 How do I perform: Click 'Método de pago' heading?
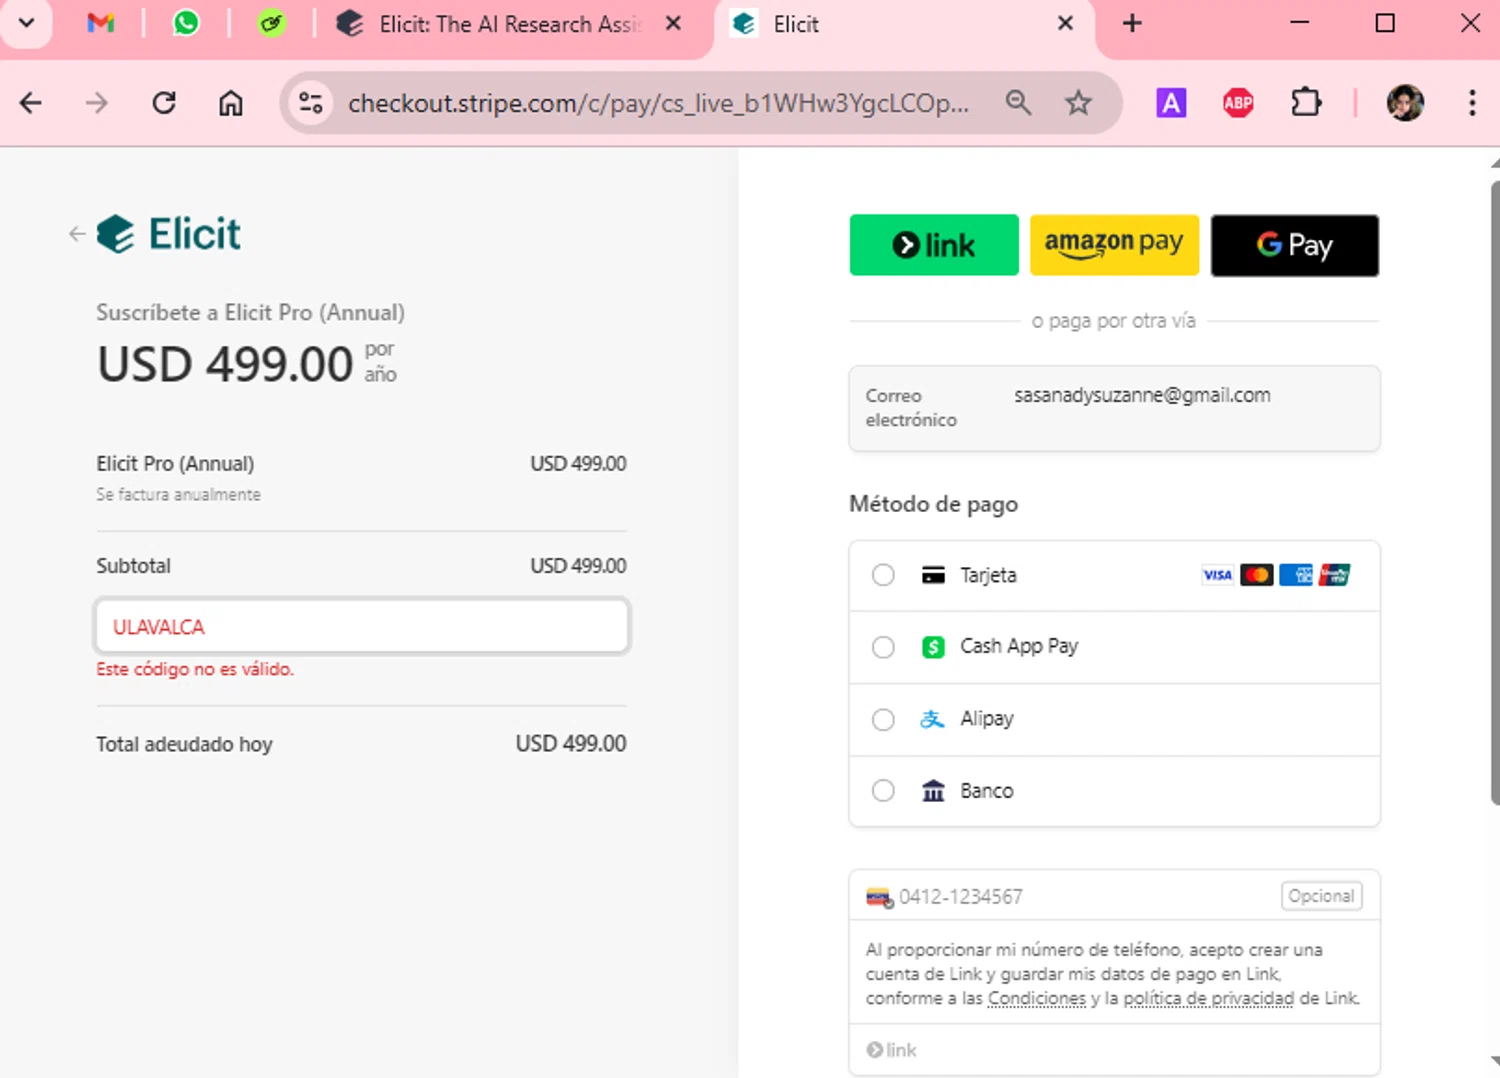pyautogui.click(x=933, y=504)
